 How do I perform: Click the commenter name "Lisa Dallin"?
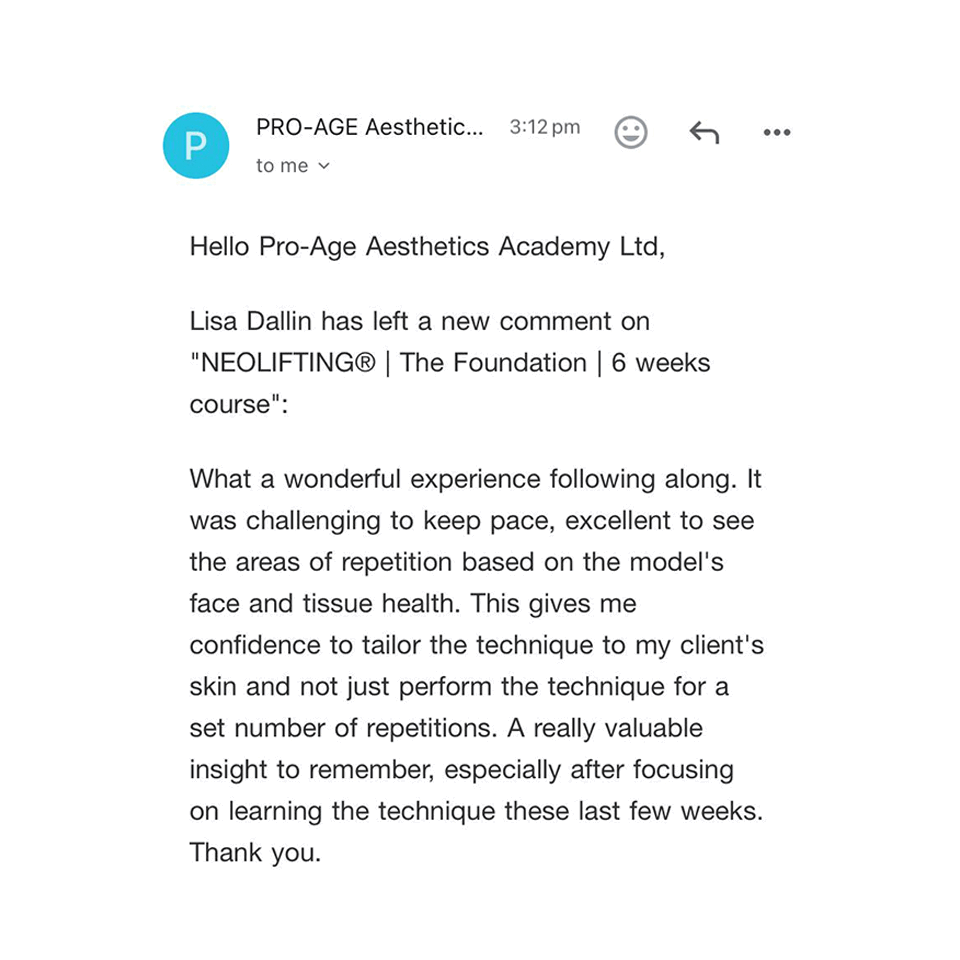click(x=253, y=321)
